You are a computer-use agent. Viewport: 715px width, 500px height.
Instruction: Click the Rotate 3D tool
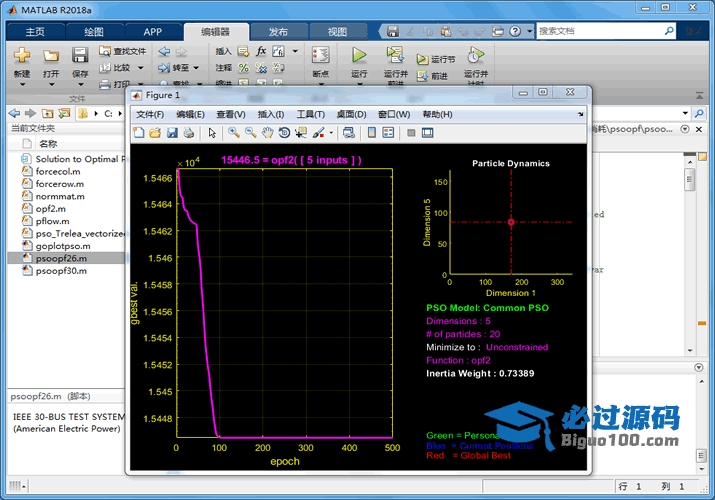(x=284, y=132)
